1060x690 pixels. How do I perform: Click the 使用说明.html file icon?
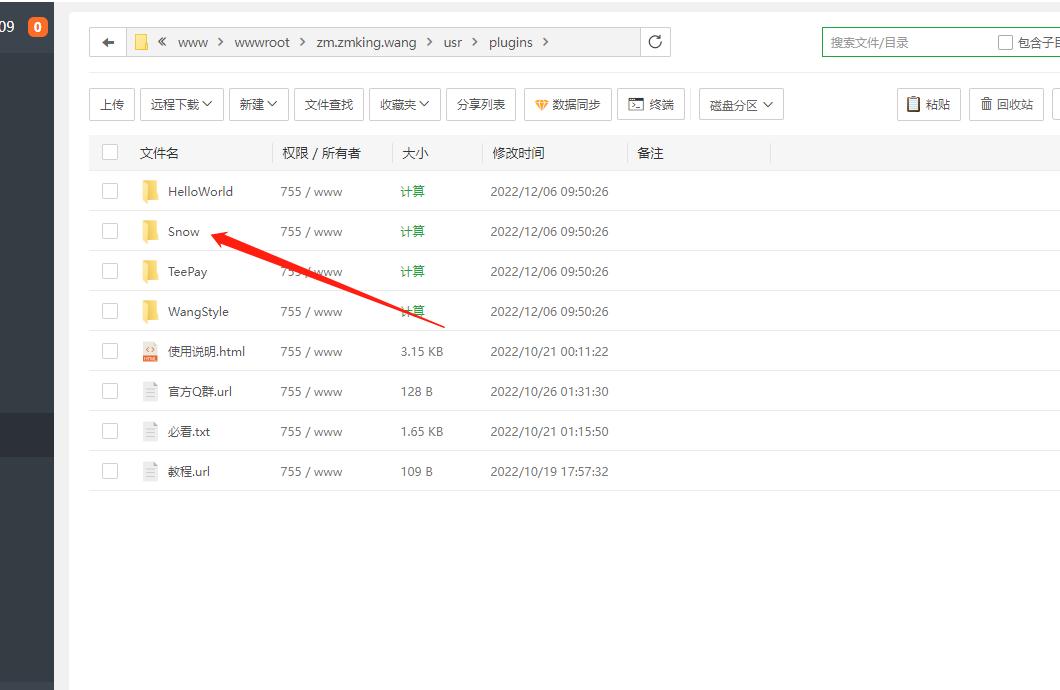pyautogui.click(x=150, y=351)
